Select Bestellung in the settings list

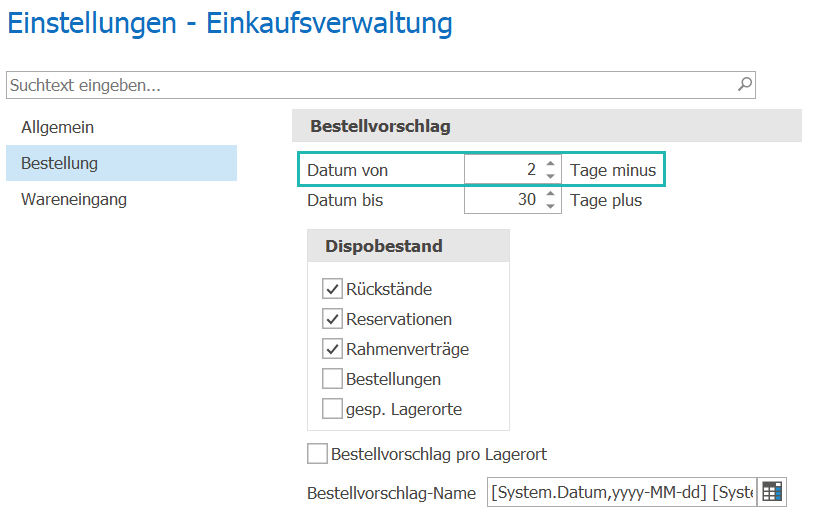(x=121, y=163)
